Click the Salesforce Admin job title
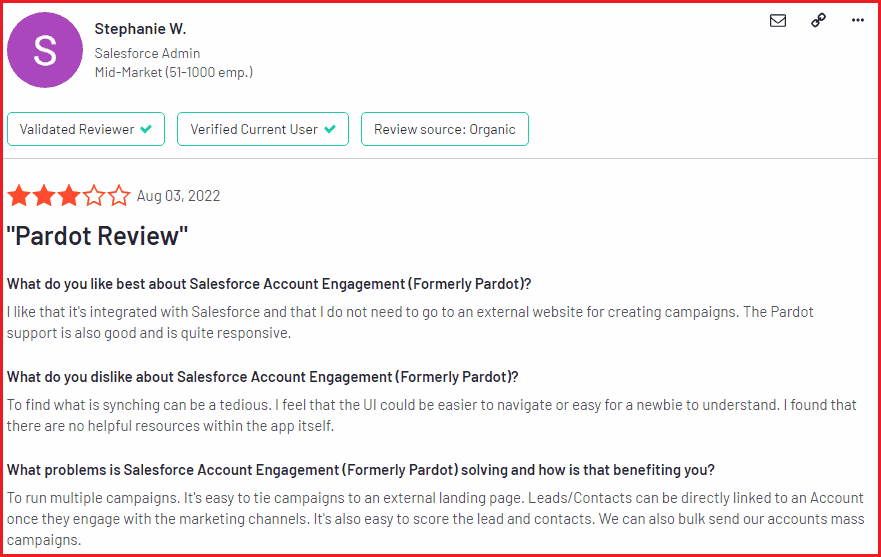This screenshot has height=557, width=881. point(147,53)
